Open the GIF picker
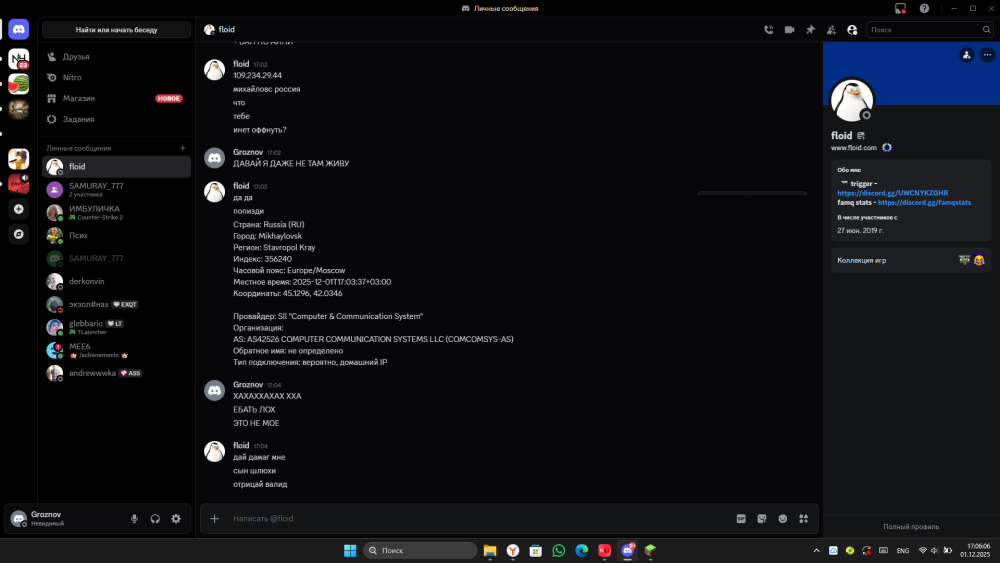 point(741,518)
